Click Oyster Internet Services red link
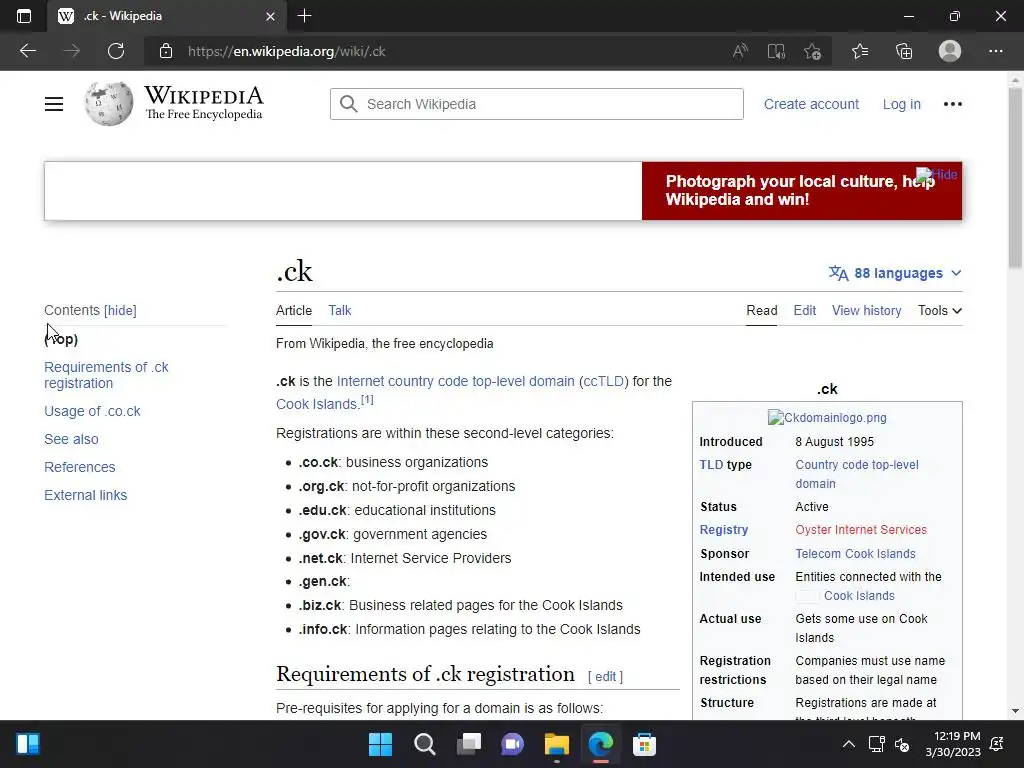The height and width of the screenshot is (768, 1024). click(x=861, y=530)
